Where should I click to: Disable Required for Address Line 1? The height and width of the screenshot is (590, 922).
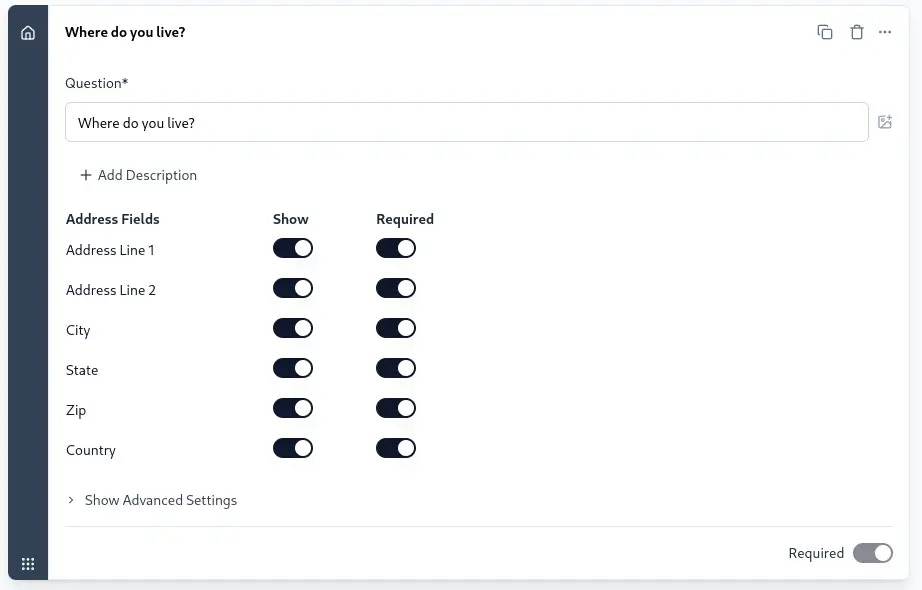396,248
